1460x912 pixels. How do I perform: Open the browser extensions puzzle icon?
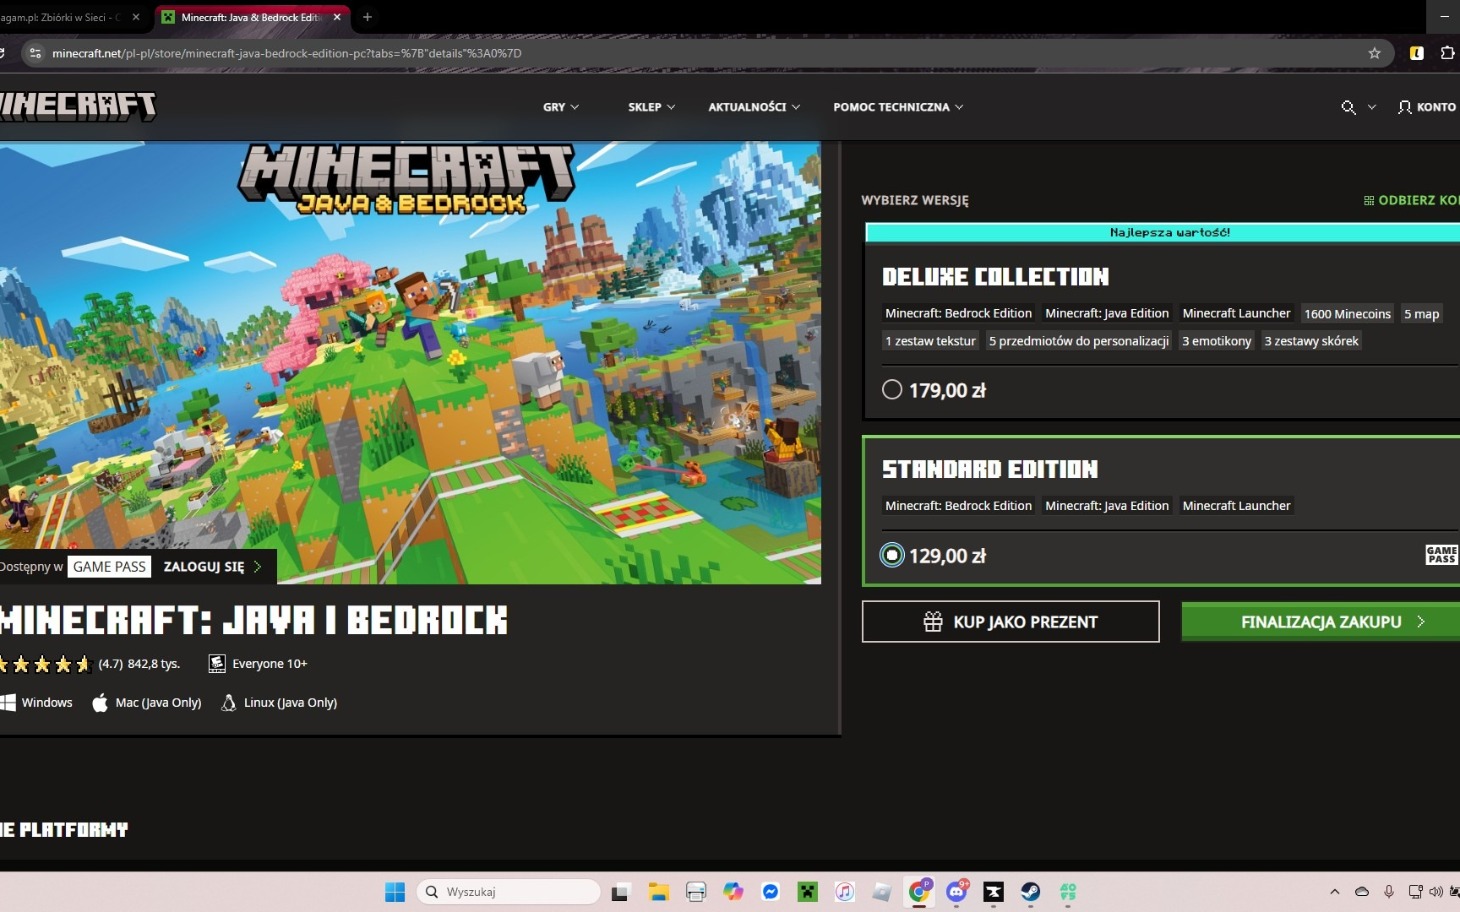[x=1447, y=53]
